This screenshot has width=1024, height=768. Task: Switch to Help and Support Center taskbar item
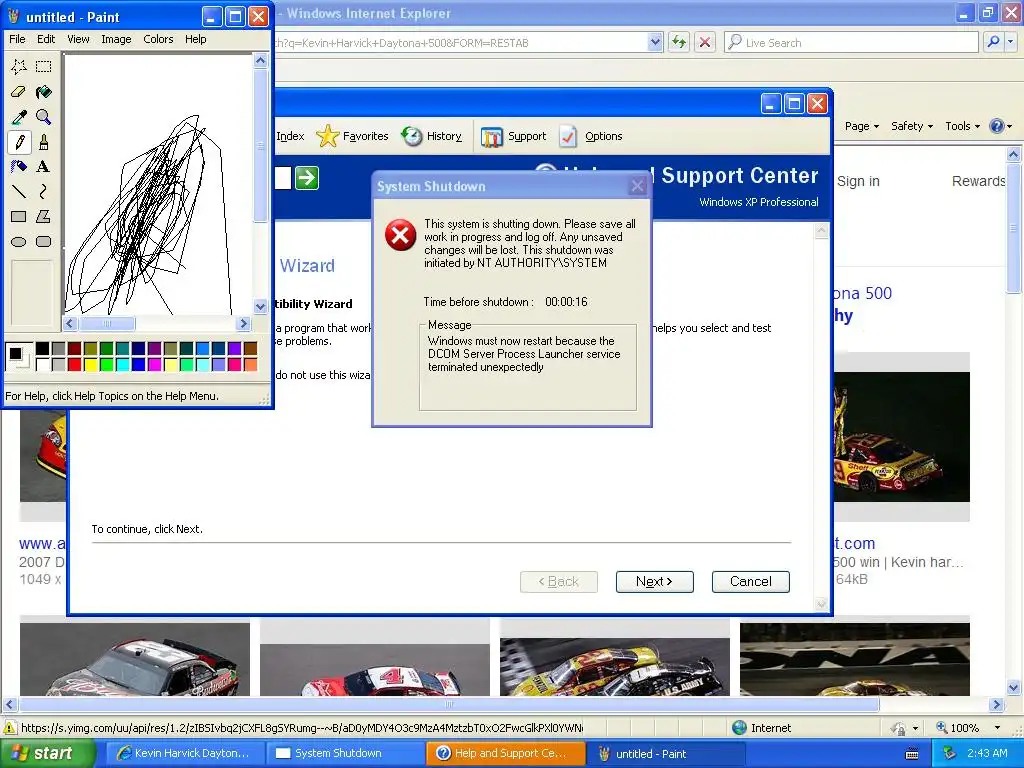coord(505,753)
